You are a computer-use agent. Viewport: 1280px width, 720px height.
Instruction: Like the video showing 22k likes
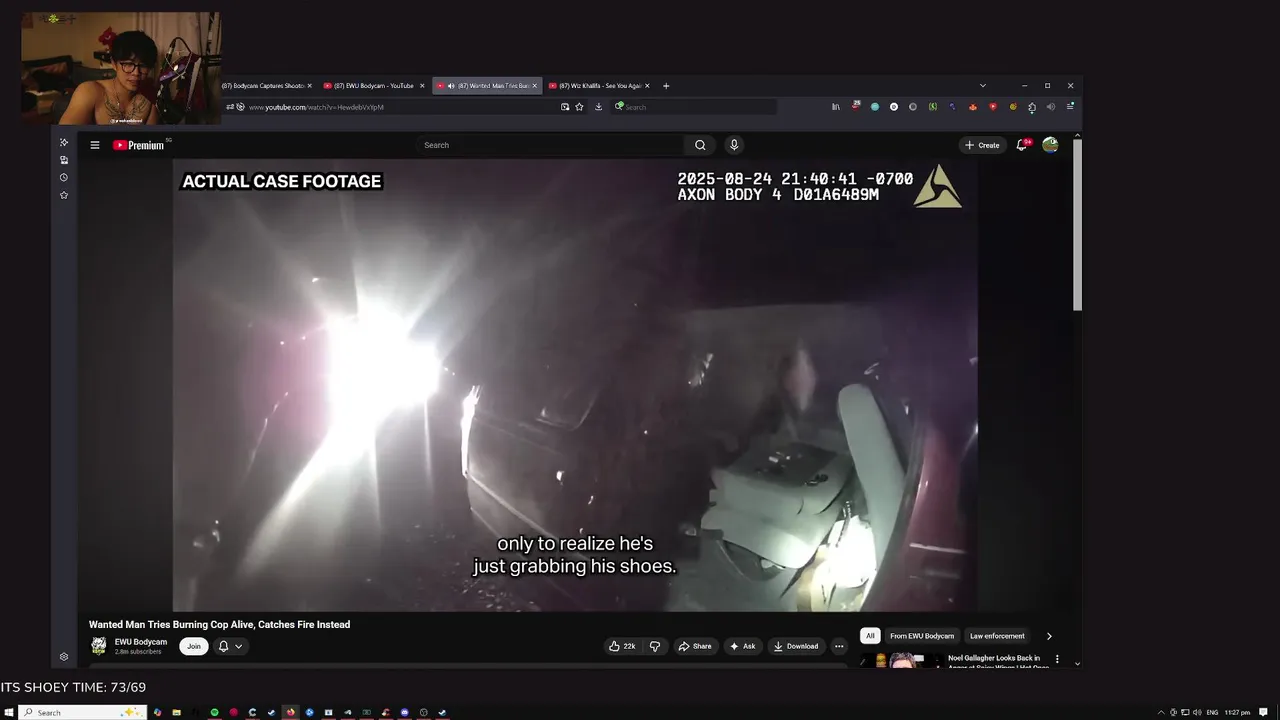[622, 646]
